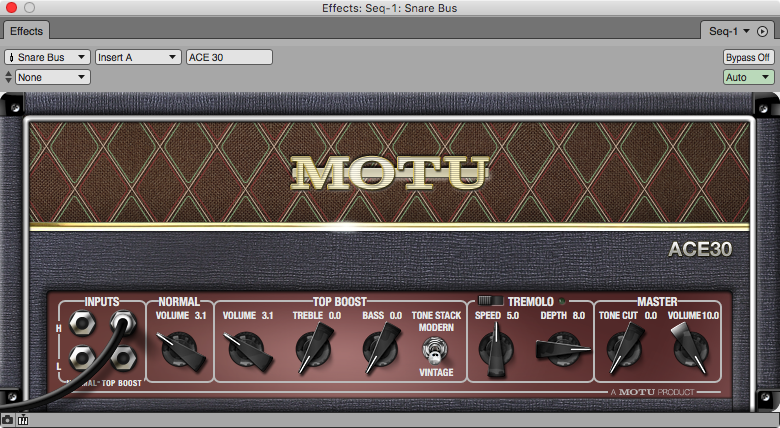
Task: Click the High Top Boost input jack
Action: 123,322
